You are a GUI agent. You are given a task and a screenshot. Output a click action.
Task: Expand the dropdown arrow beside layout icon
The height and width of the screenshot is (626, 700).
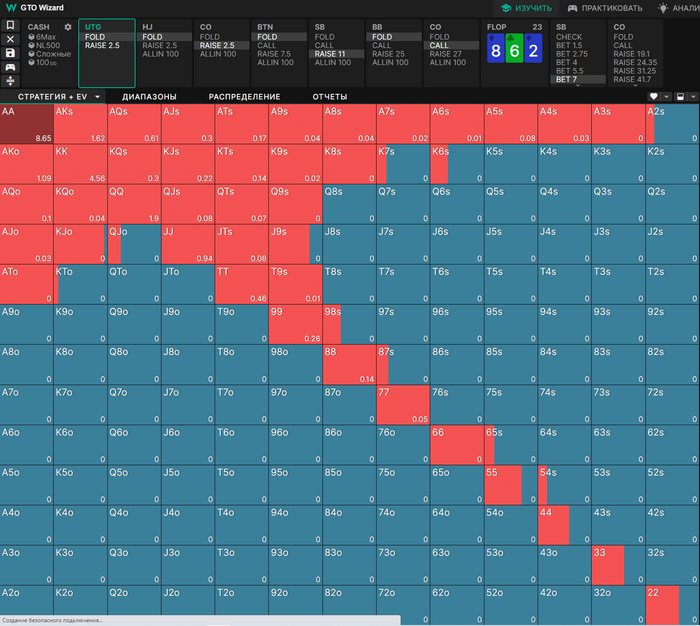coord(693,96)
